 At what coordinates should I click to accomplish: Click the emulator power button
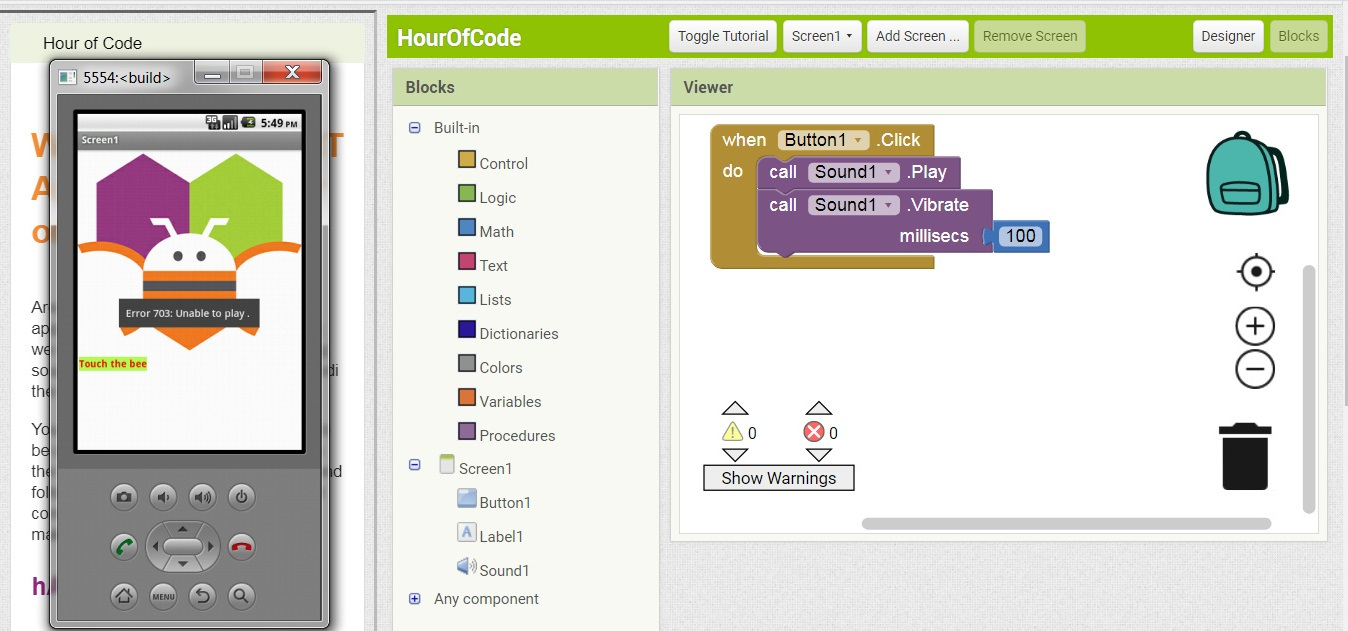click(241, 496)
